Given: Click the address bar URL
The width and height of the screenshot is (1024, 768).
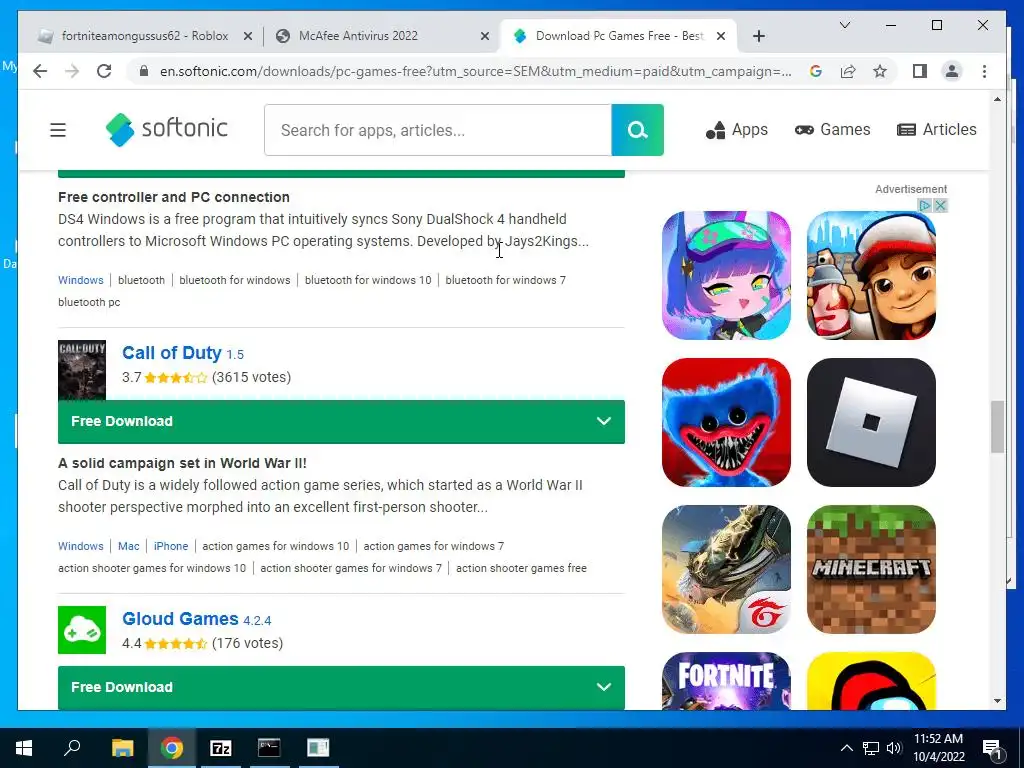Looking at the screenshot, I should click(475, 71).
